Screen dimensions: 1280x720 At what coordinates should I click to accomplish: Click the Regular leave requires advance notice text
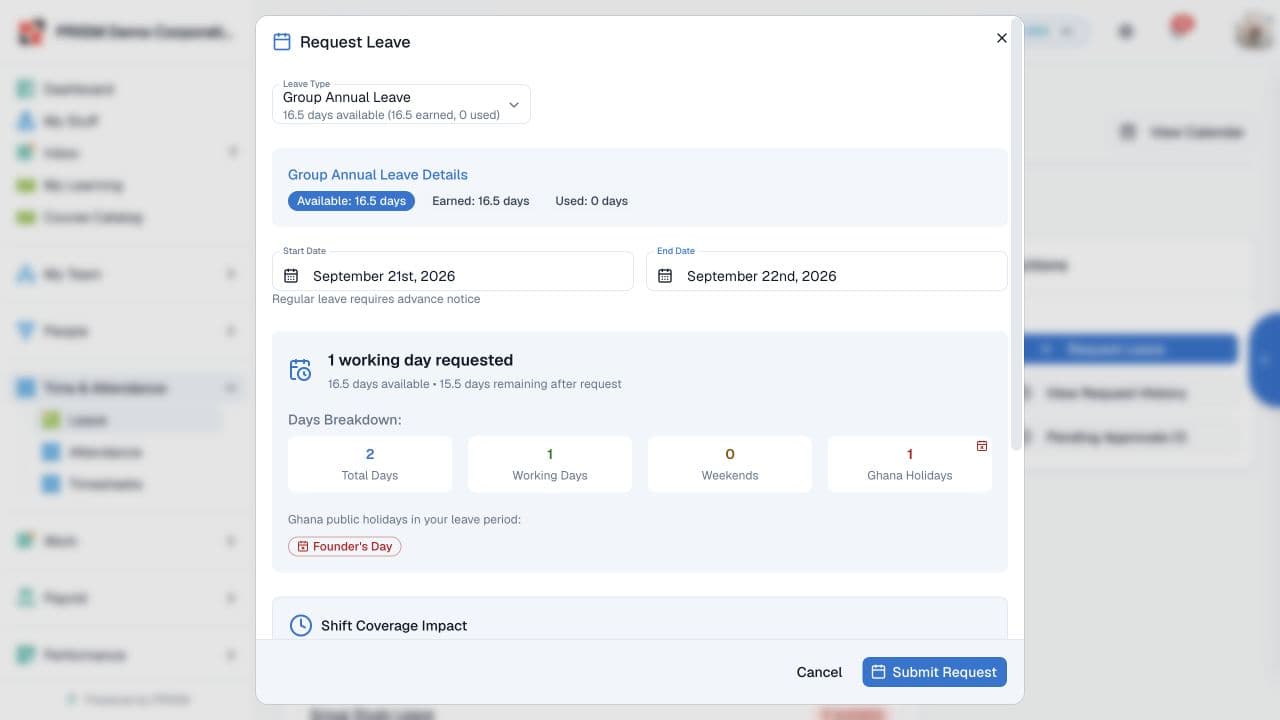[x=376, y=299]
